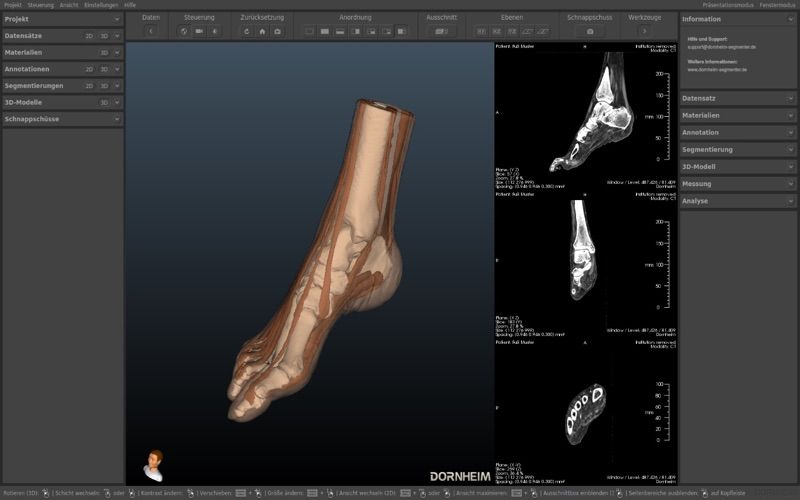
Task: Click the head orientation figure in 3D view
Action: (154, 465)
